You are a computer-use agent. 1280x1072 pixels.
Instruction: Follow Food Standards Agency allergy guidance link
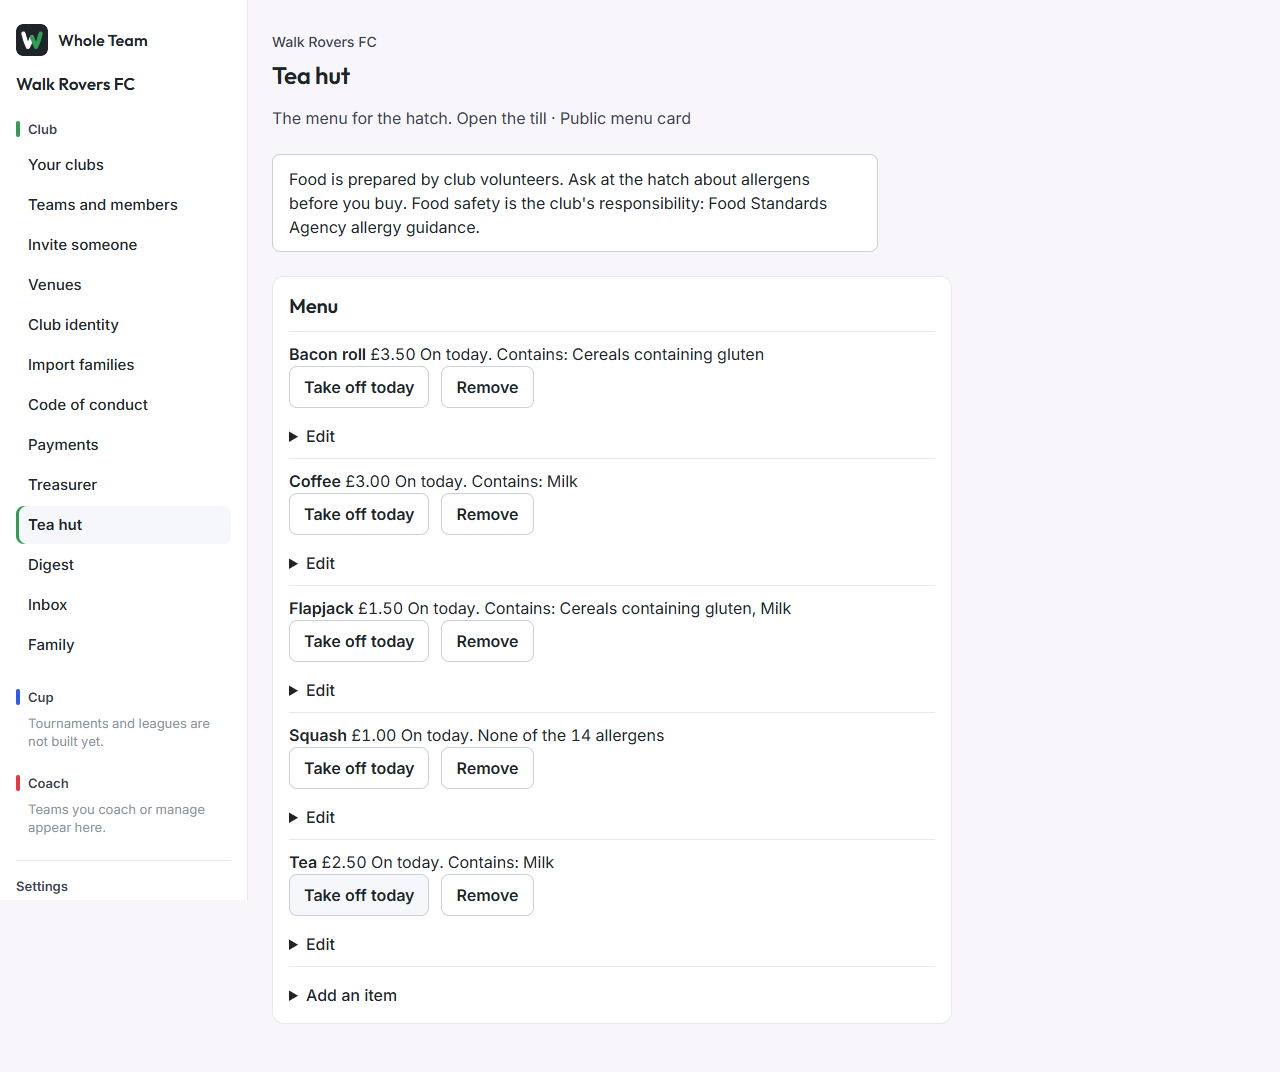click(558, 216)
